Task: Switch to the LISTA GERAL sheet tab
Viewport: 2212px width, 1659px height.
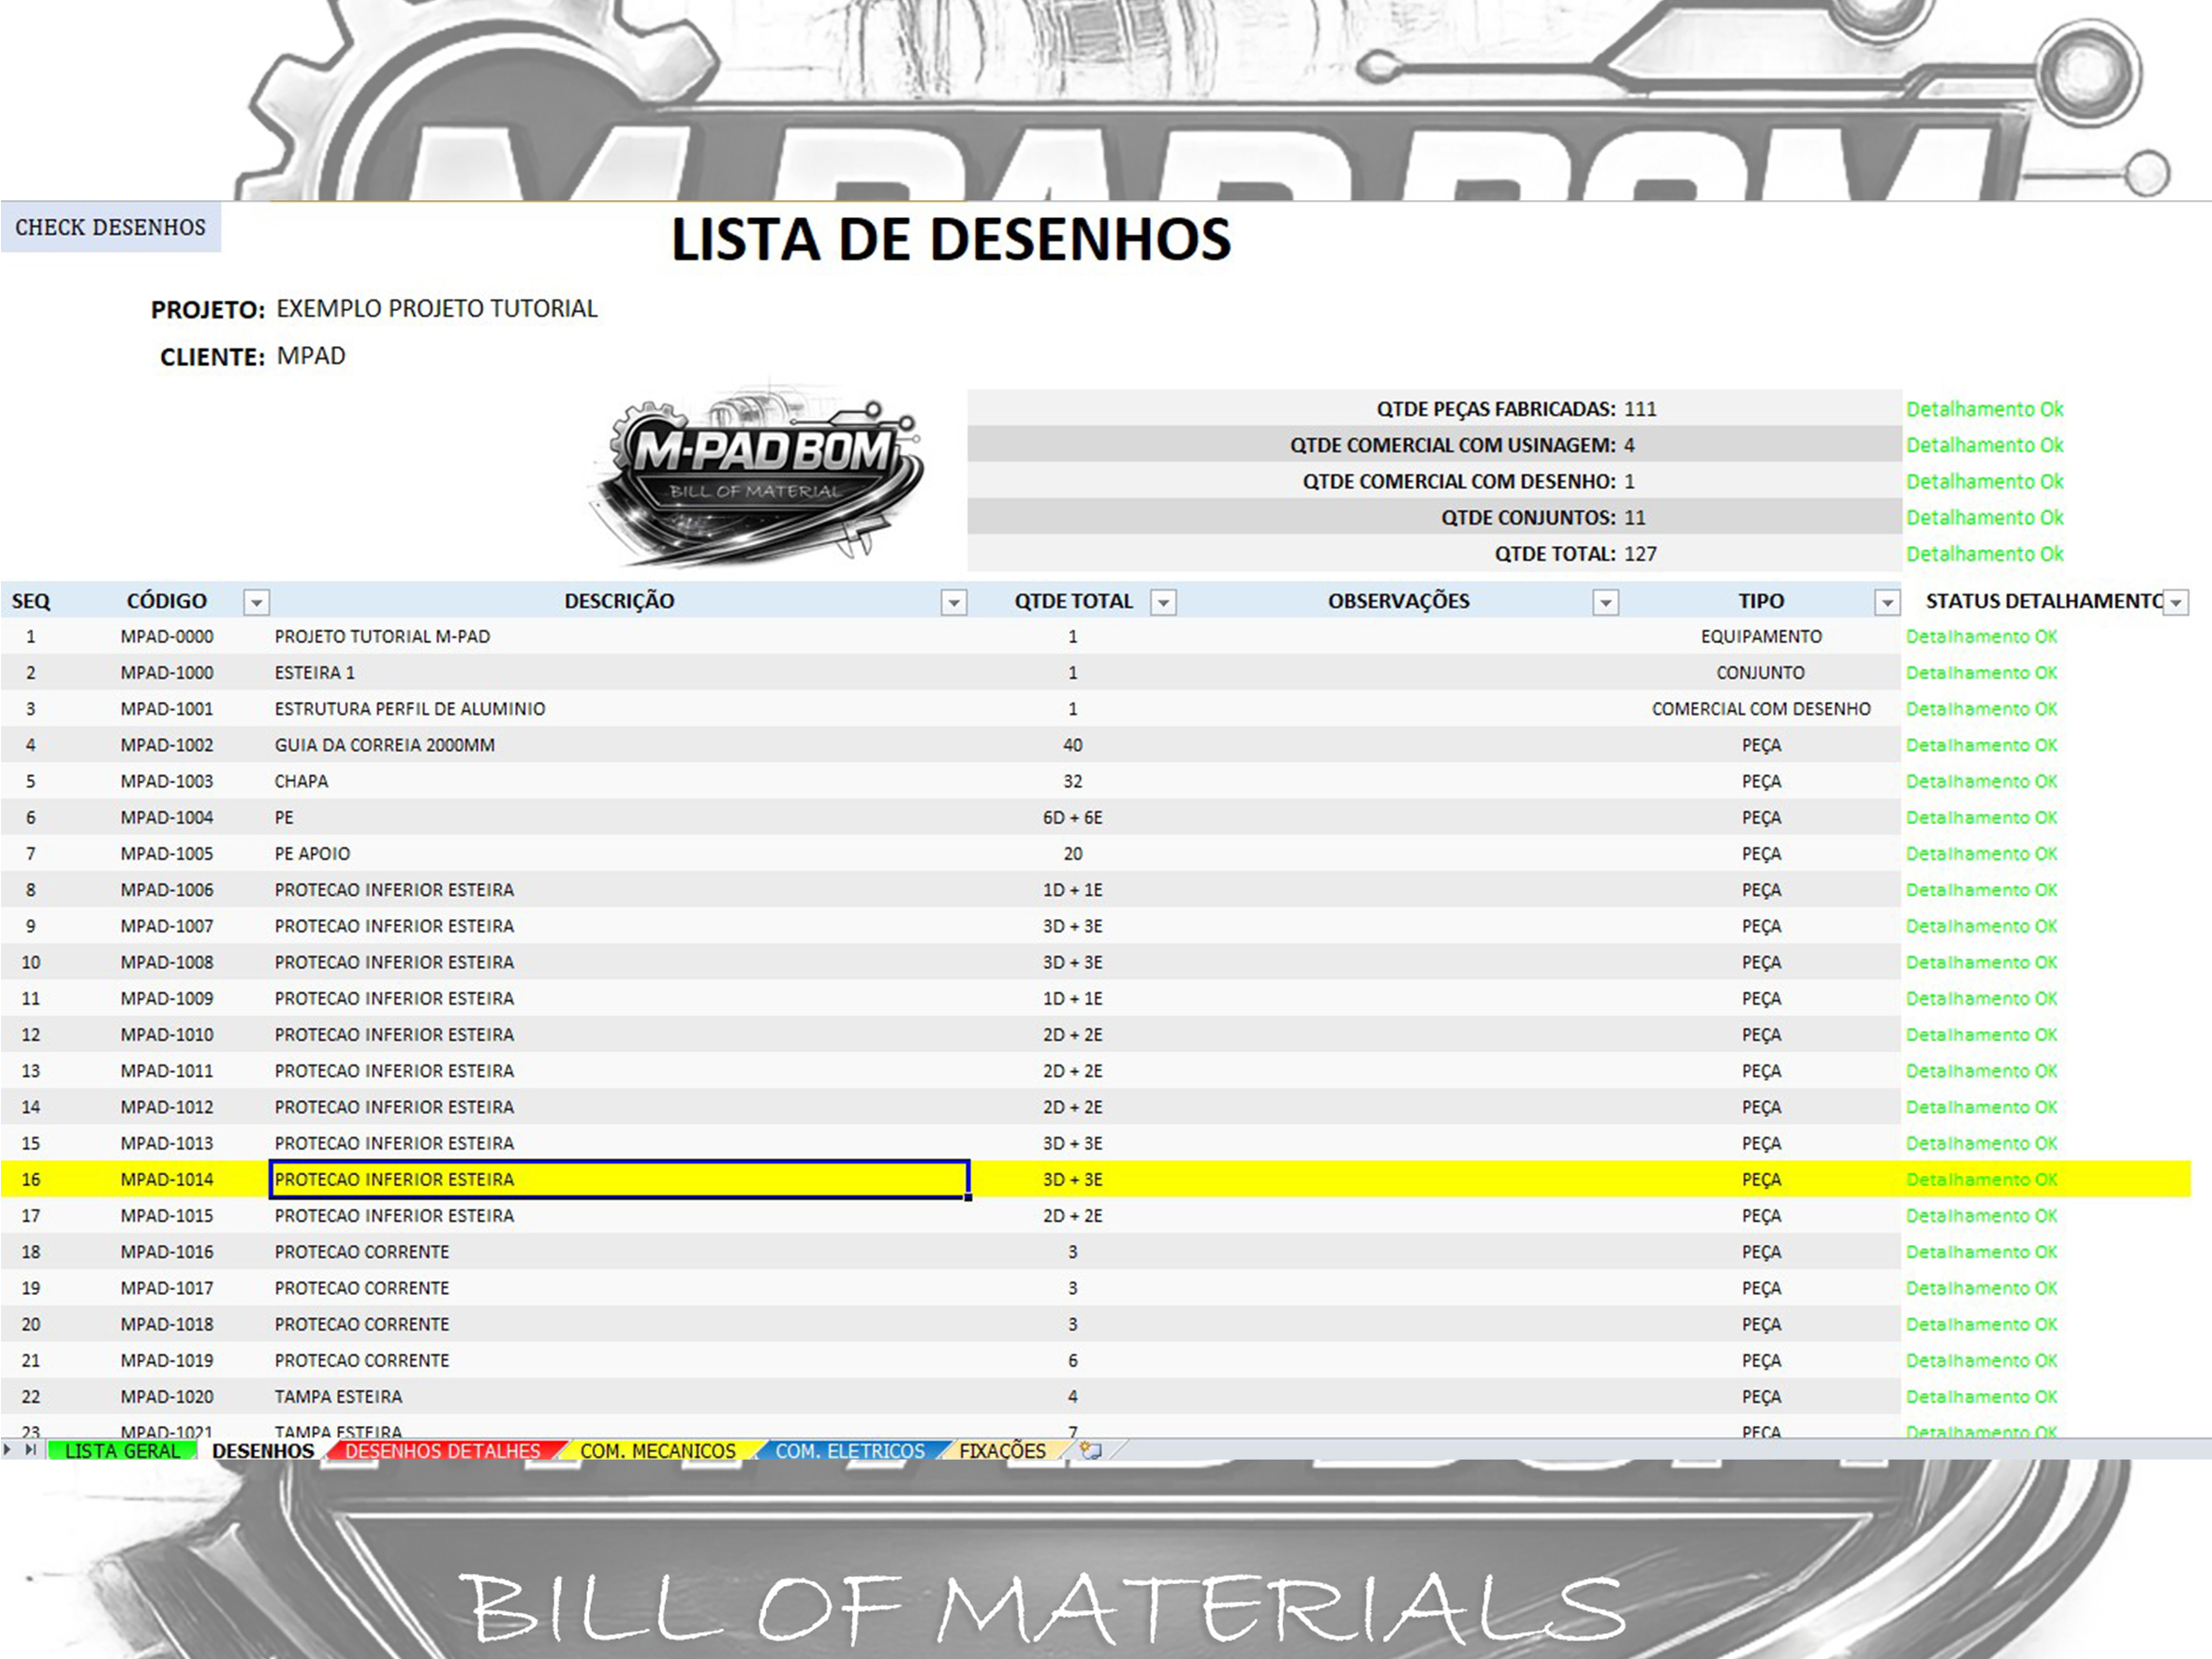Action: click(121, 1451)
